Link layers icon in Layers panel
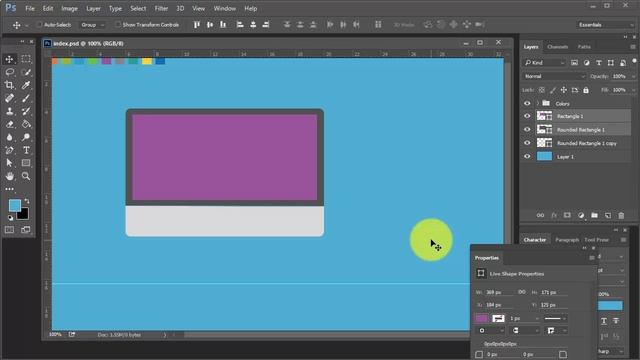 (x=540, y=215)
